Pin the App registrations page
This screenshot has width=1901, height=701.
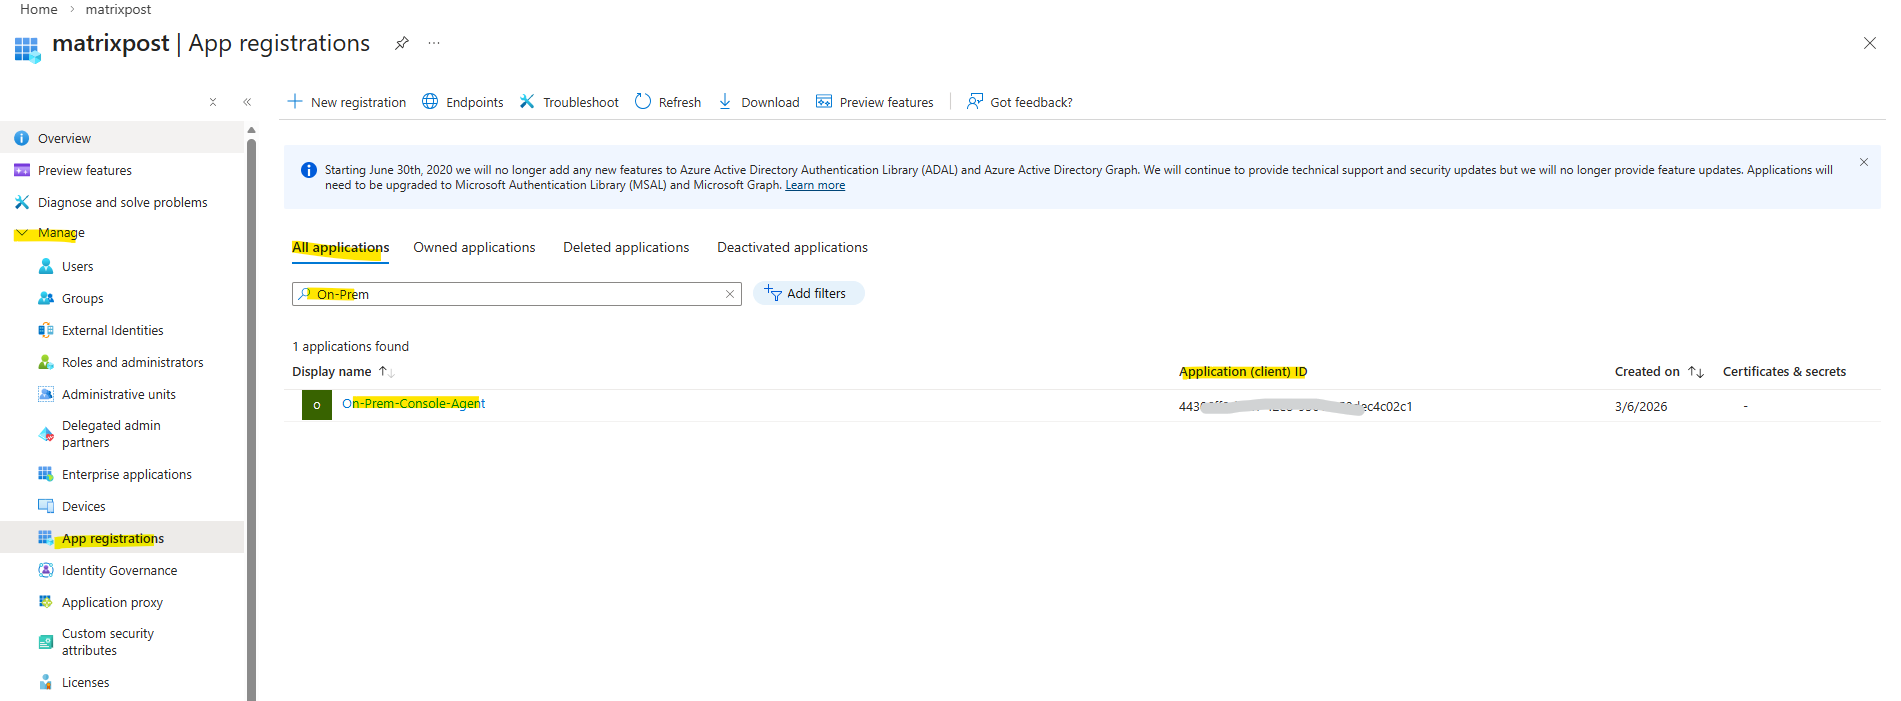click(x=401, y=43)
